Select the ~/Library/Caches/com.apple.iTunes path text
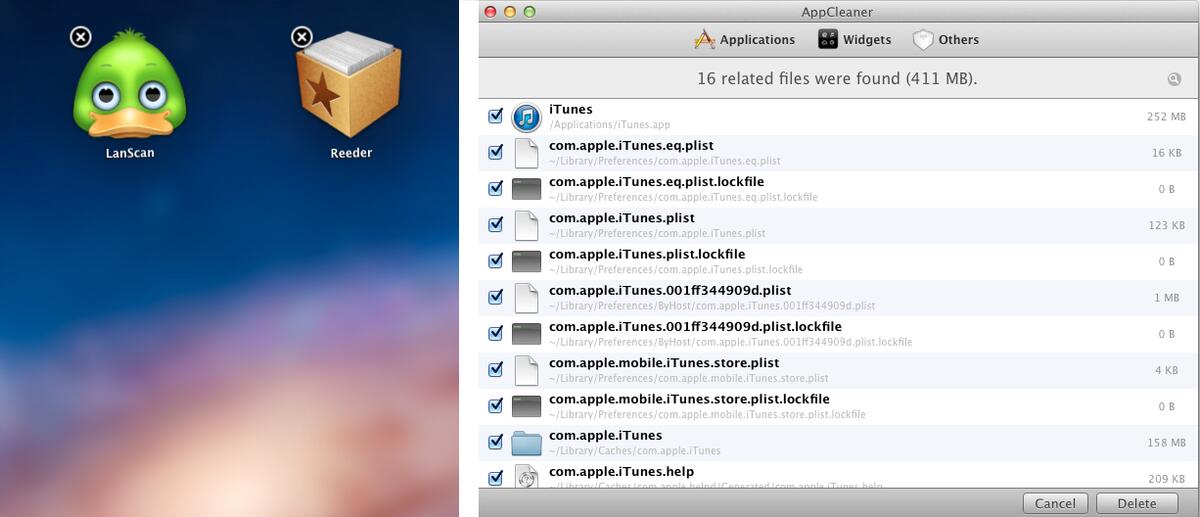1200x517 pixels. pyautogui.click(x=635, y=451)
